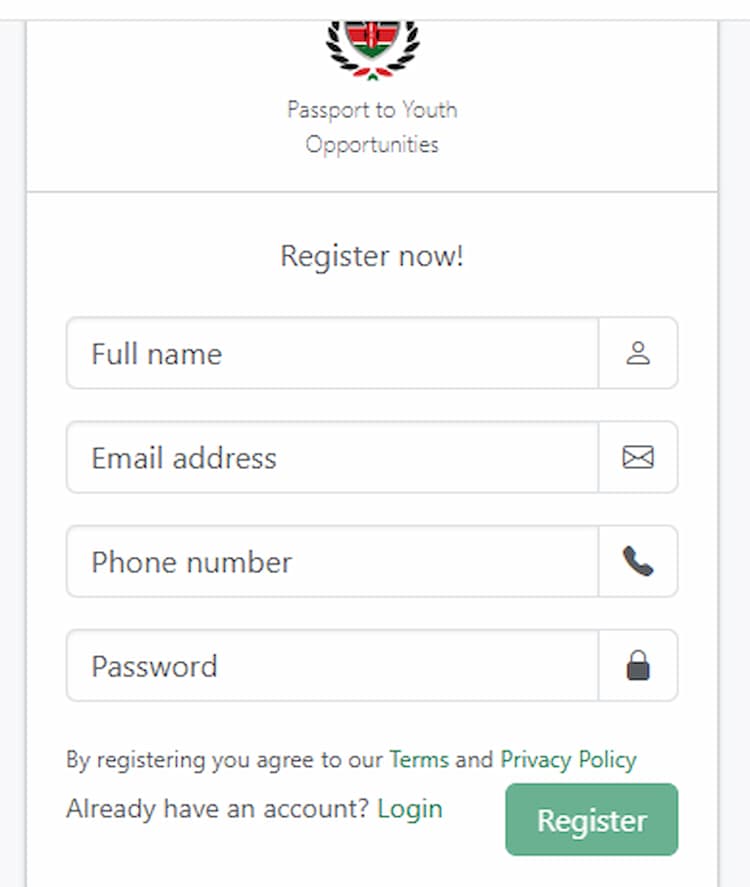Click the Login link for existing accounts
Viewport: 750px width, 887px height.
[412, 808]
